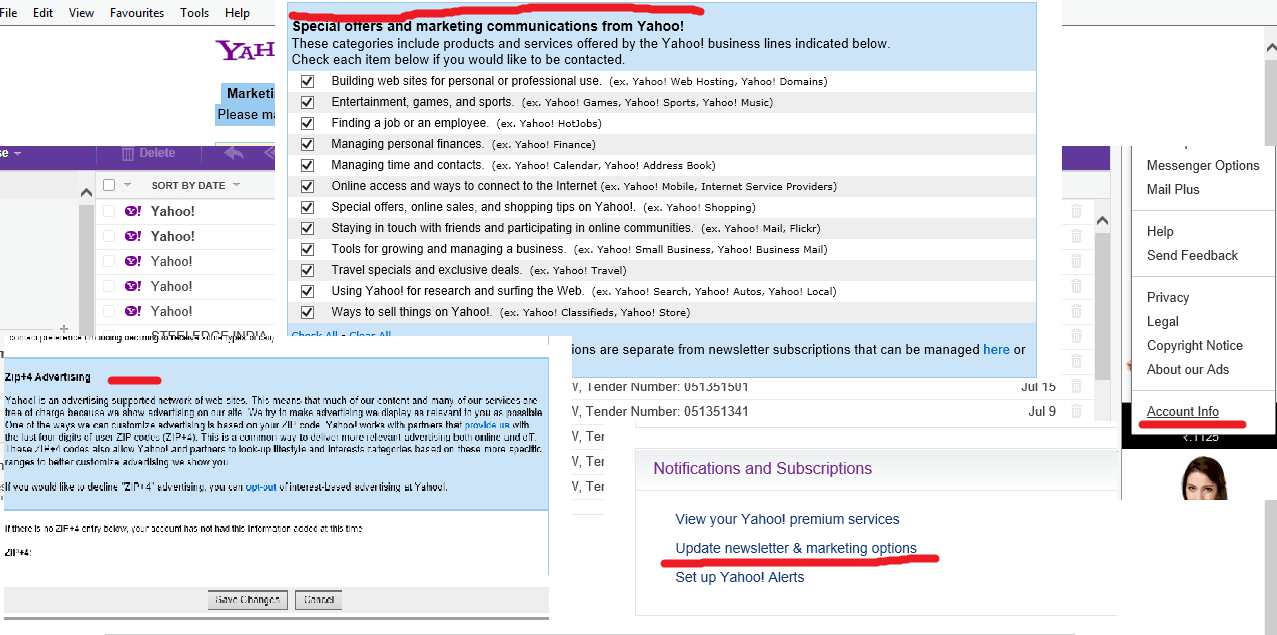Open the dropdown arrow beside select-all checkbox
Viewport: 1277px width, 635px height.
click(x=126, y=185)
